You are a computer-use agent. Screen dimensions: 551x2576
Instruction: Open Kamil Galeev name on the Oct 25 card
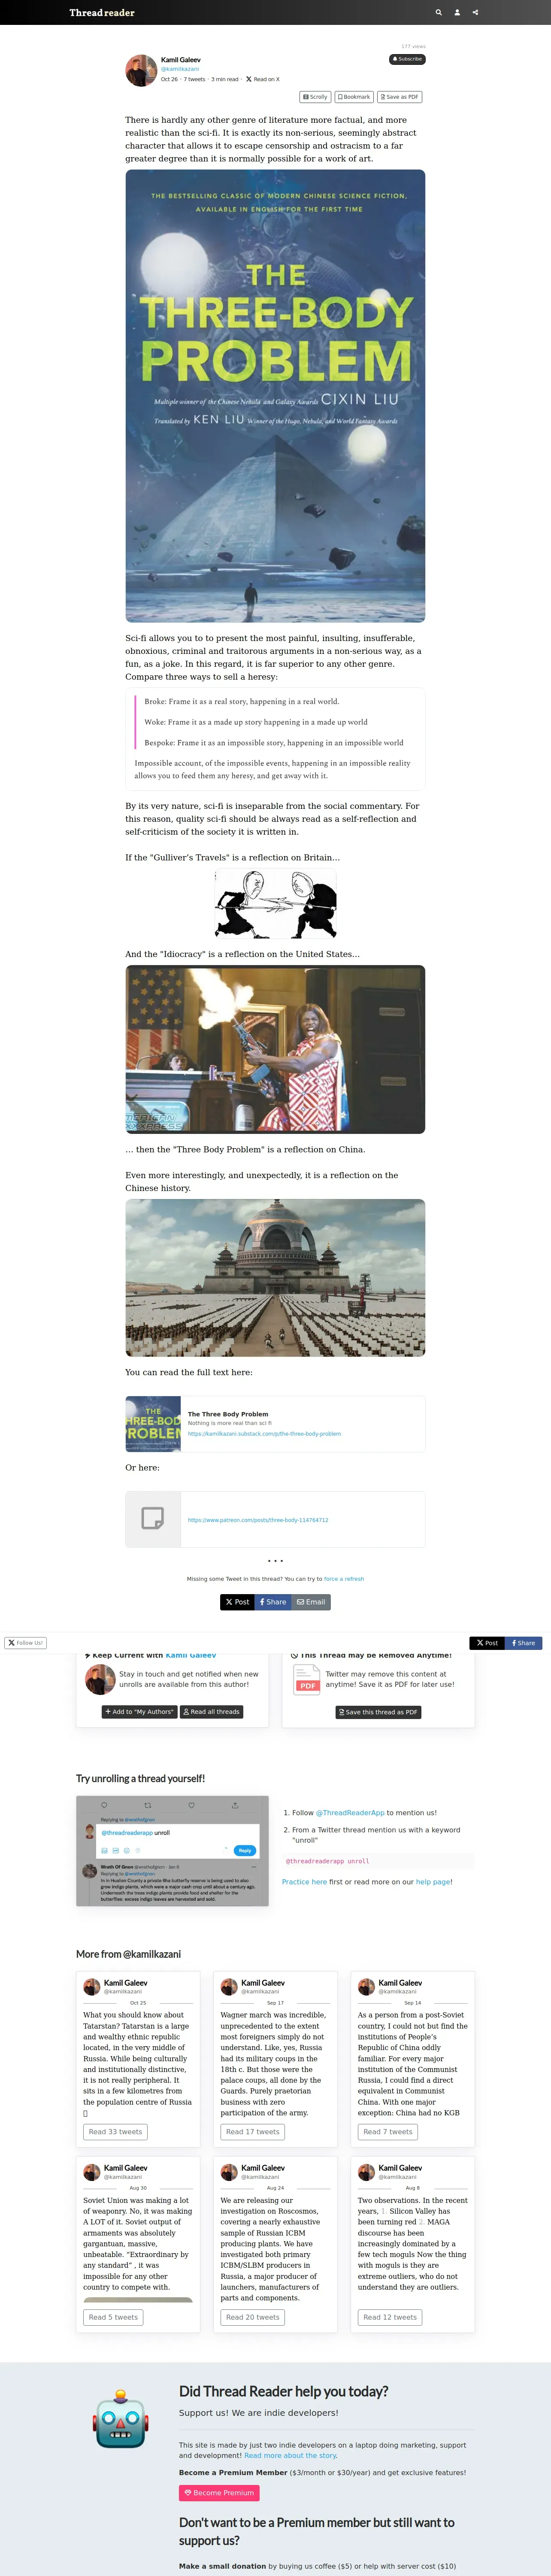click(x=125, y=1983)
